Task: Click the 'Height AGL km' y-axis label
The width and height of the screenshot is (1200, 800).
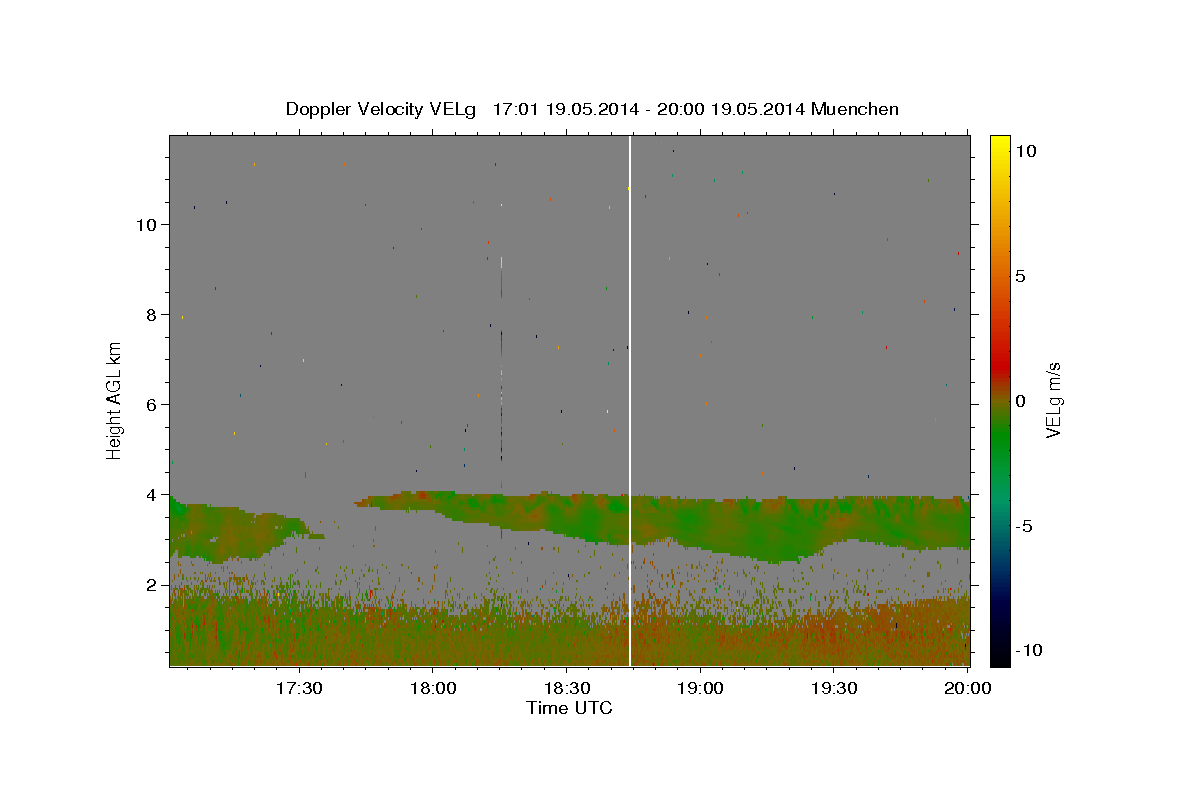Action: 115,400
